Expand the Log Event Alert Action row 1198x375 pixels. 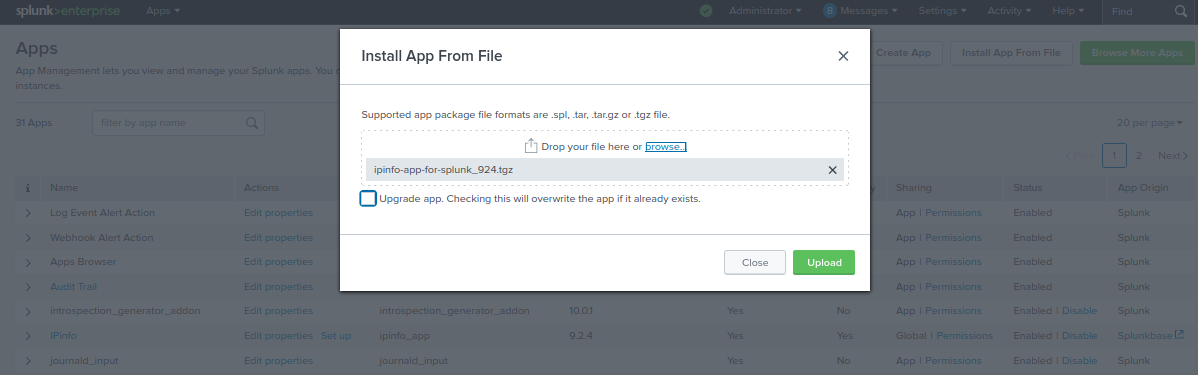coord(28,213)
